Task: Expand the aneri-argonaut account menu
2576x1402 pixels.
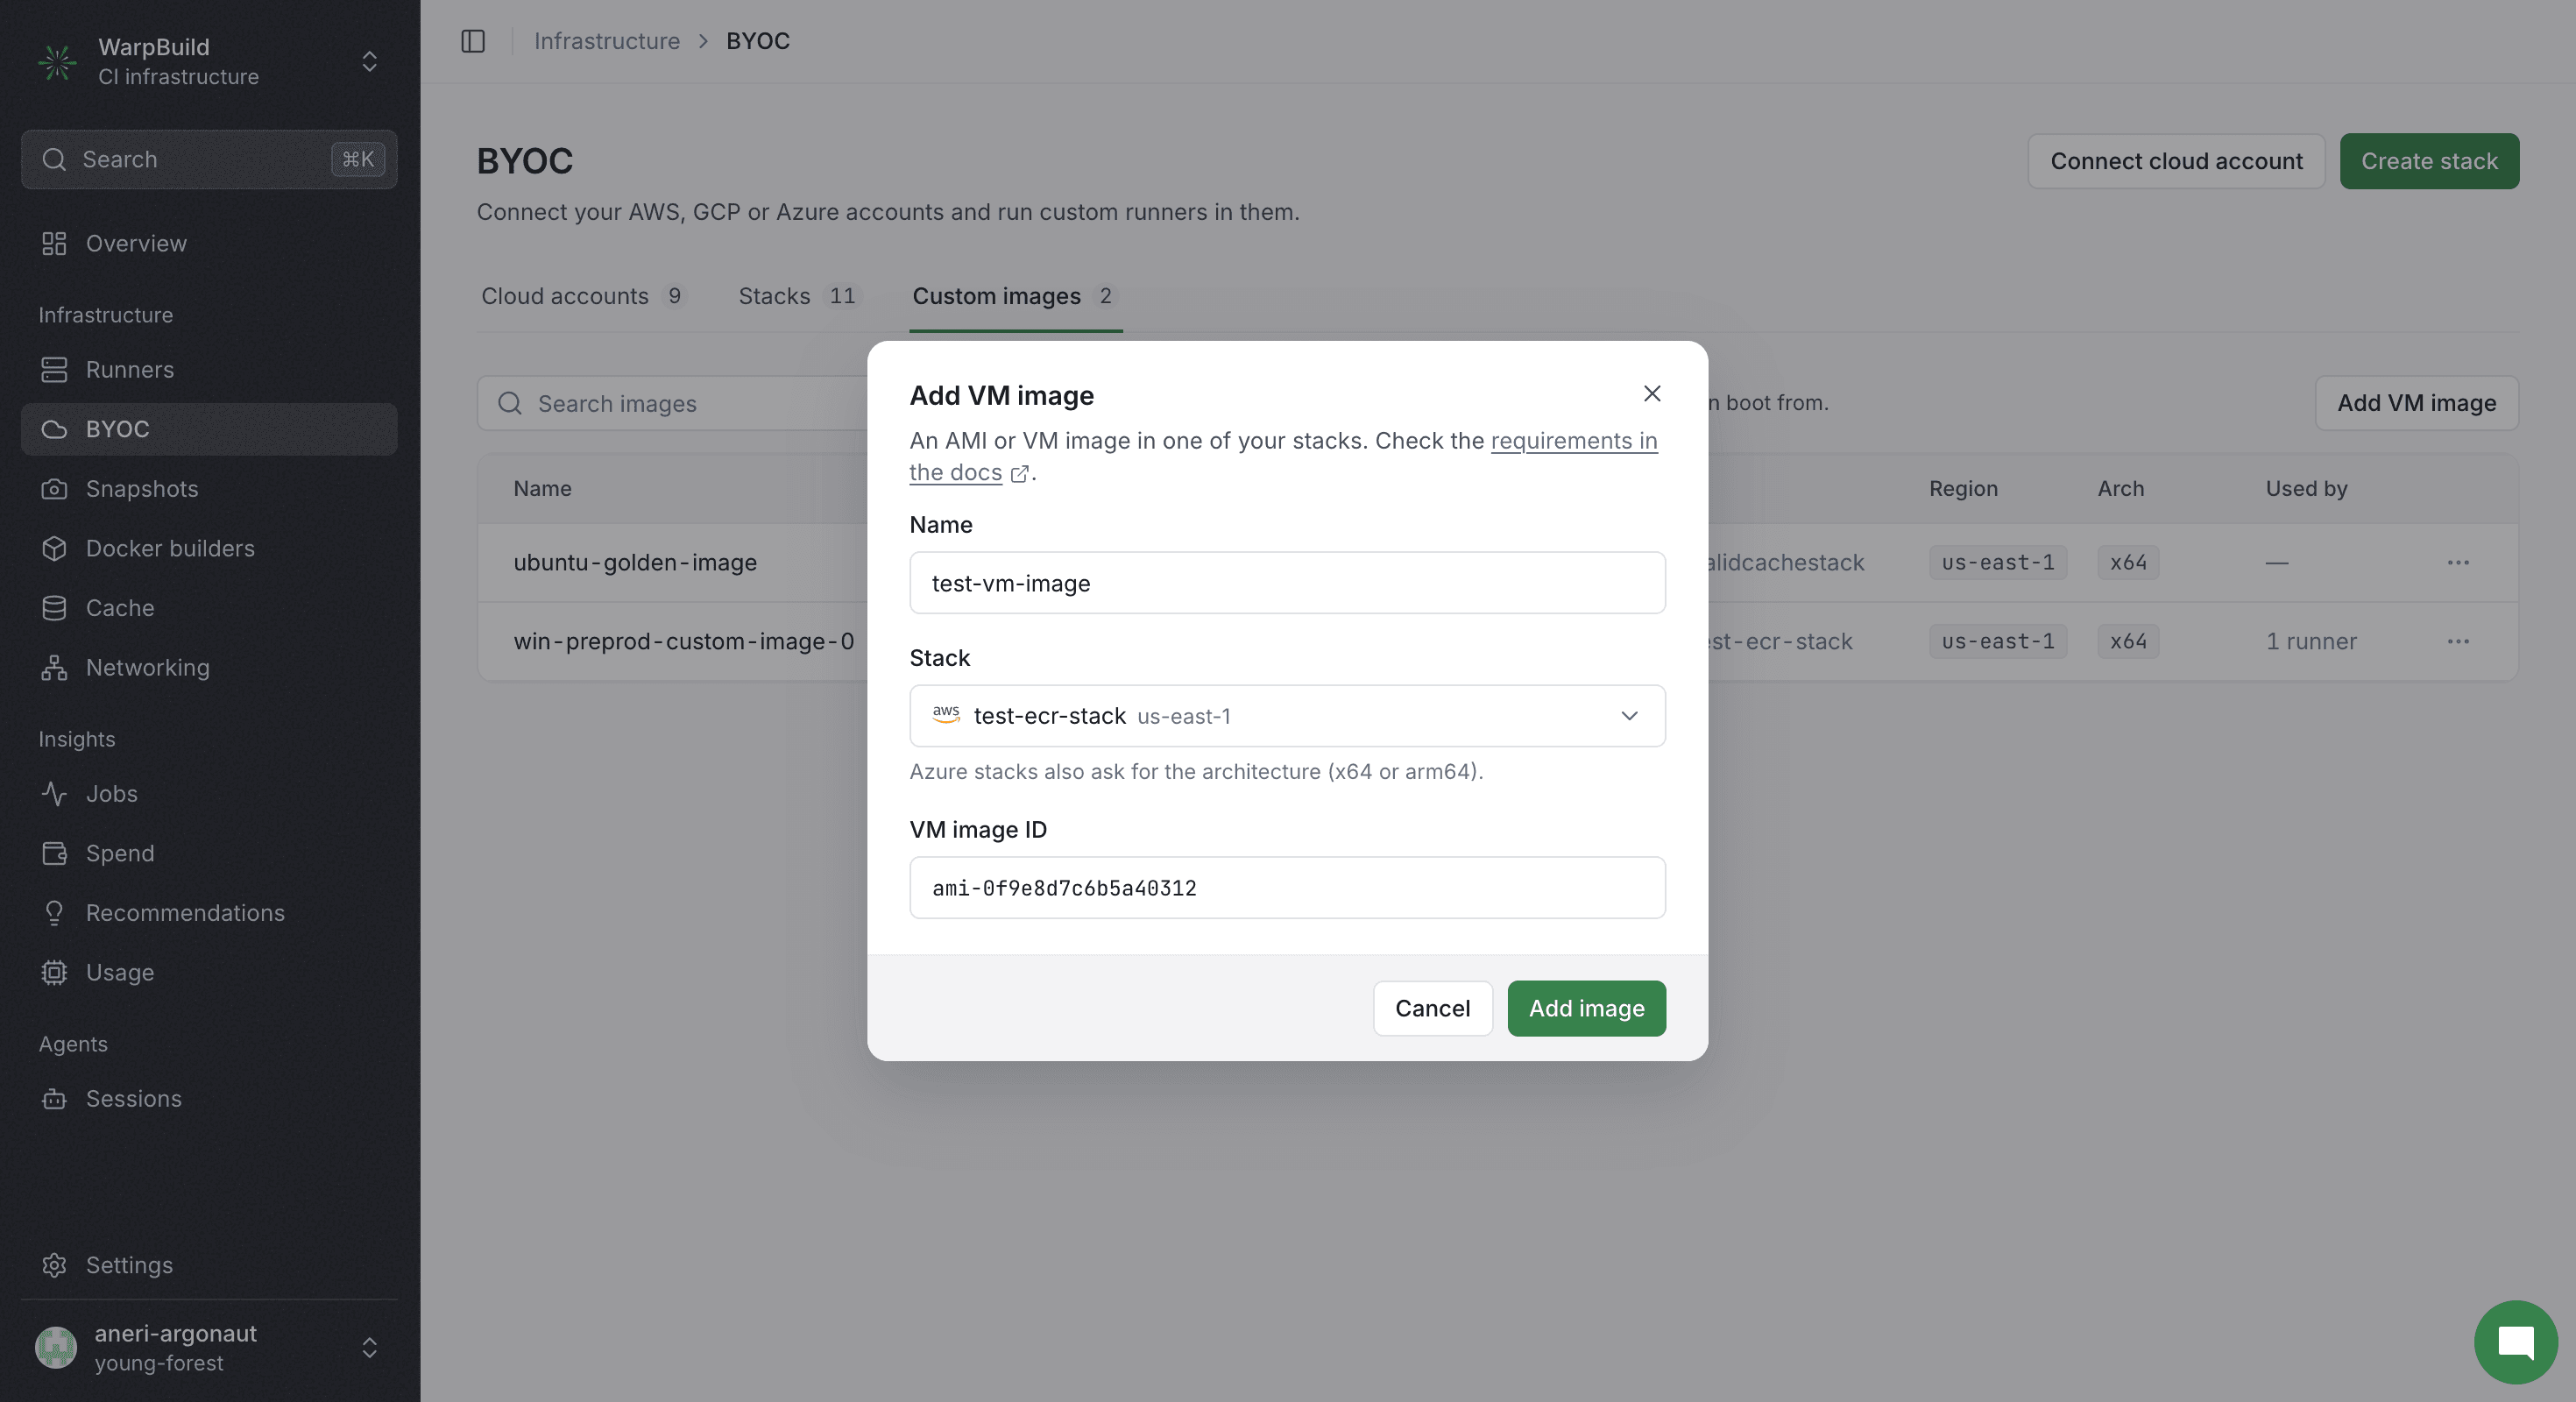Action: click(x=369, y=1347)
